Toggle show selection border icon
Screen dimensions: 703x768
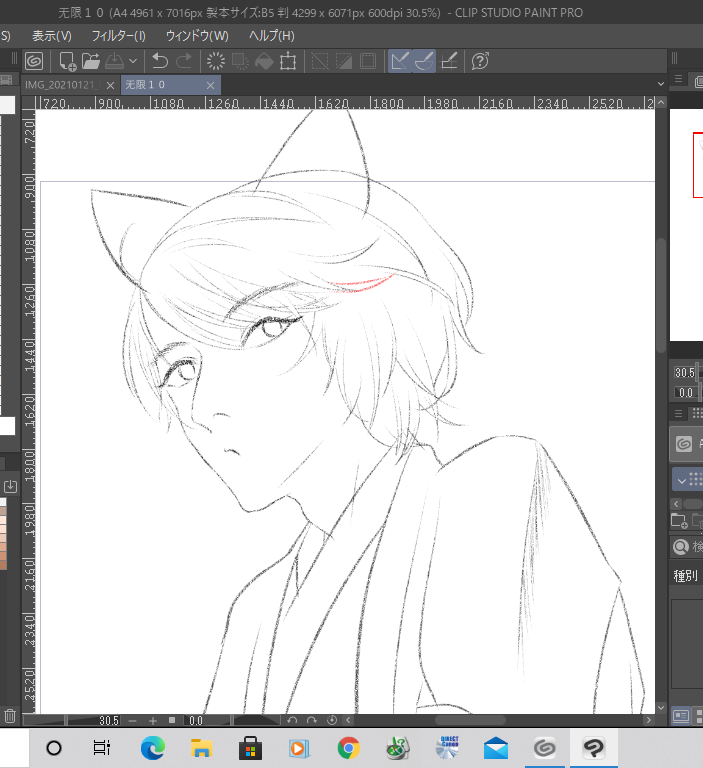(368, 61)
